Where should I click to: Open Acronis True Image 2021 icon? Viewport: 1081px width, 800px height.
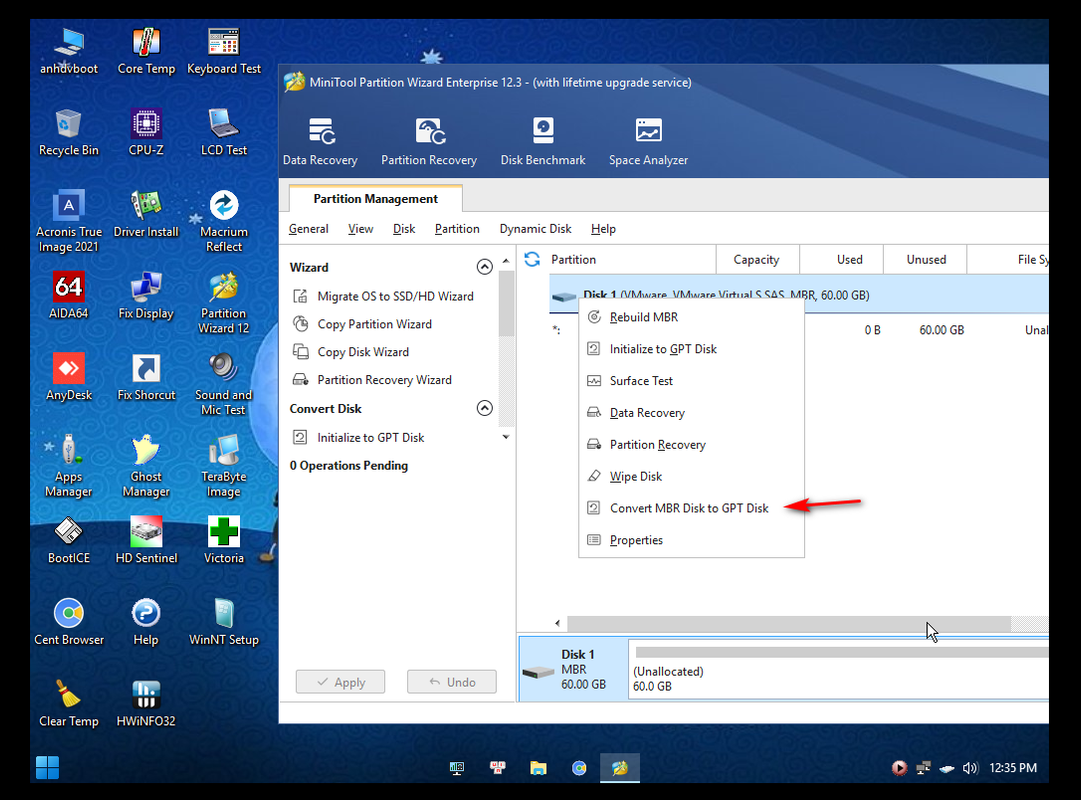click(x=68, y=221)
